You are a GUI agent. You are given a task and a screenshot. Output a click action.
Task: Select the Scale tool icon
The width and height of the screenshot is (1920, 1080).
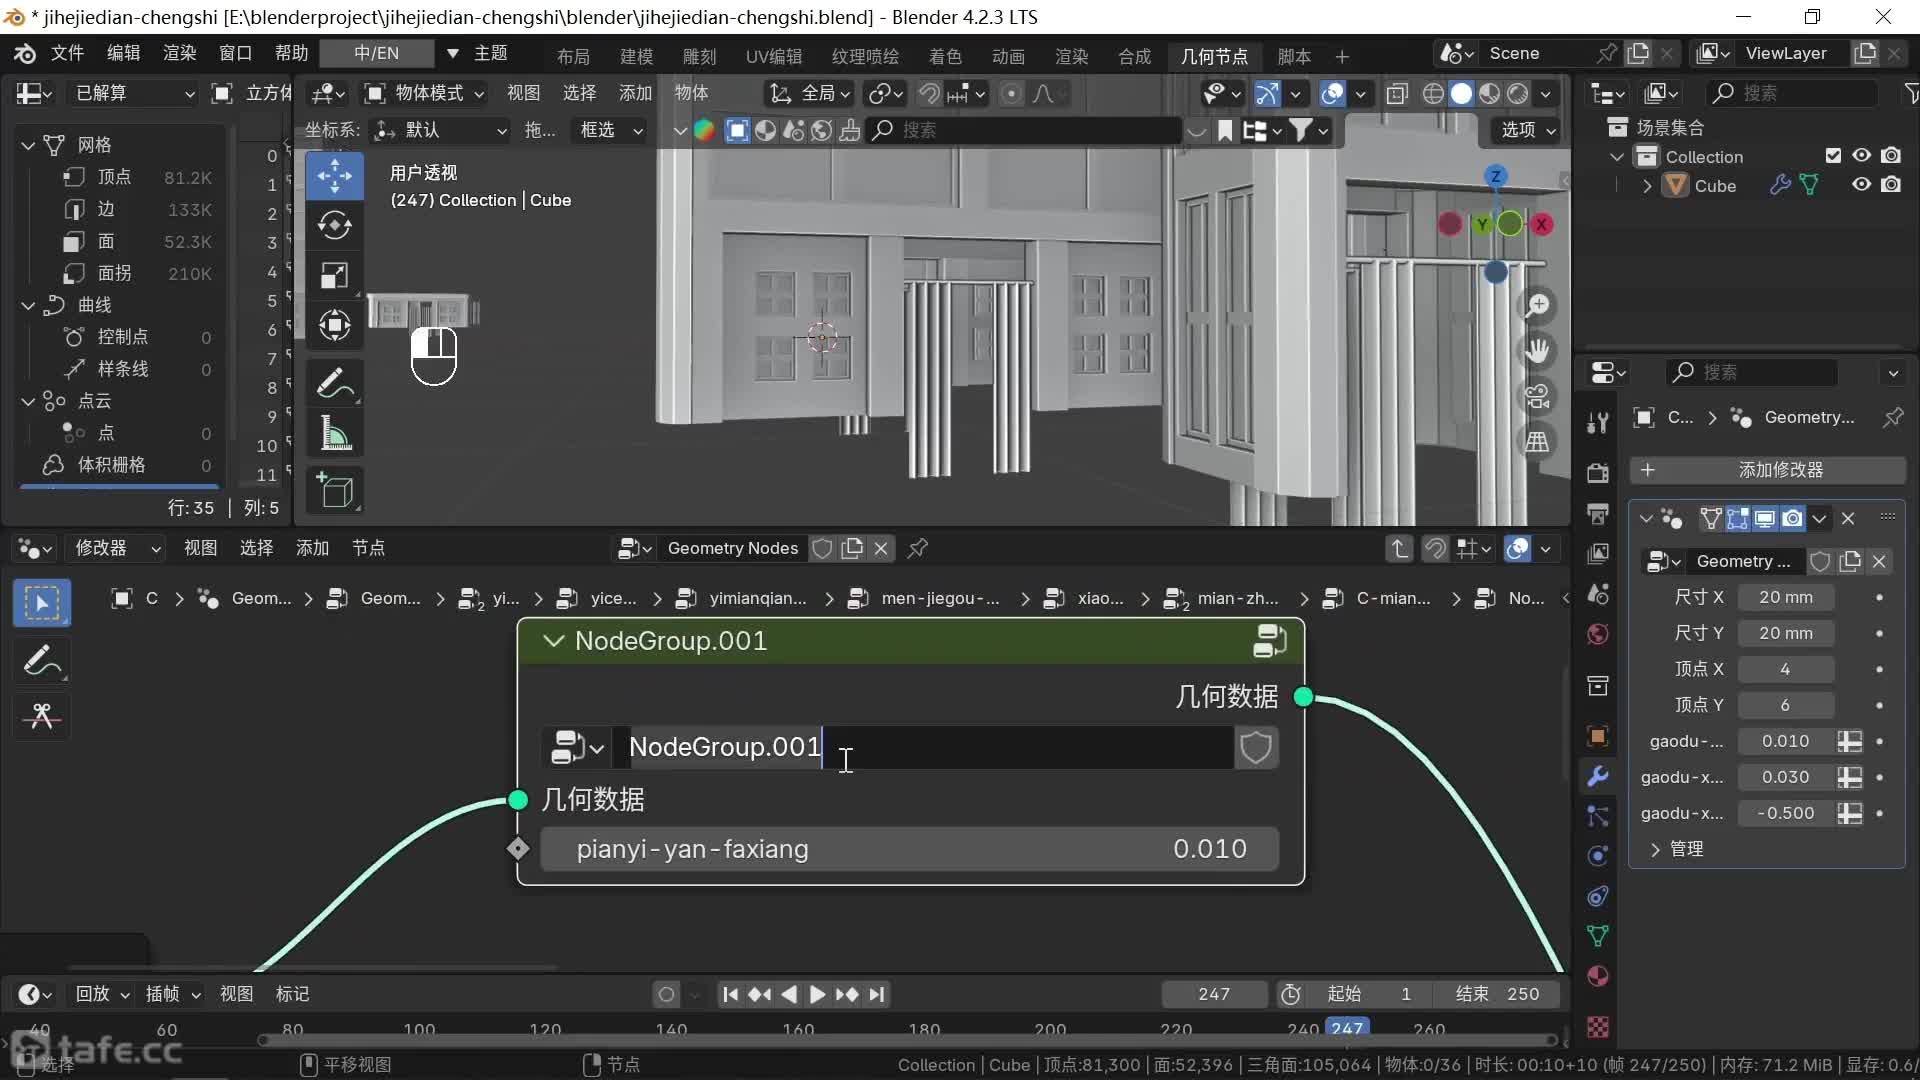[x=334, y=275]
